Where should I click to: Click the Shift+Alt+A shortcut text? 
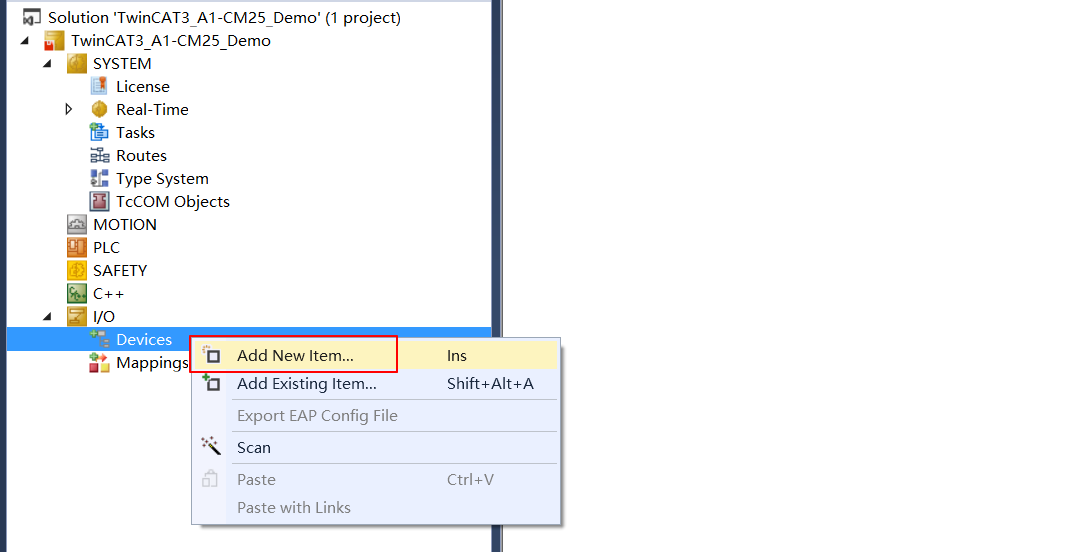pyautogui.click(x=490, y=384)
